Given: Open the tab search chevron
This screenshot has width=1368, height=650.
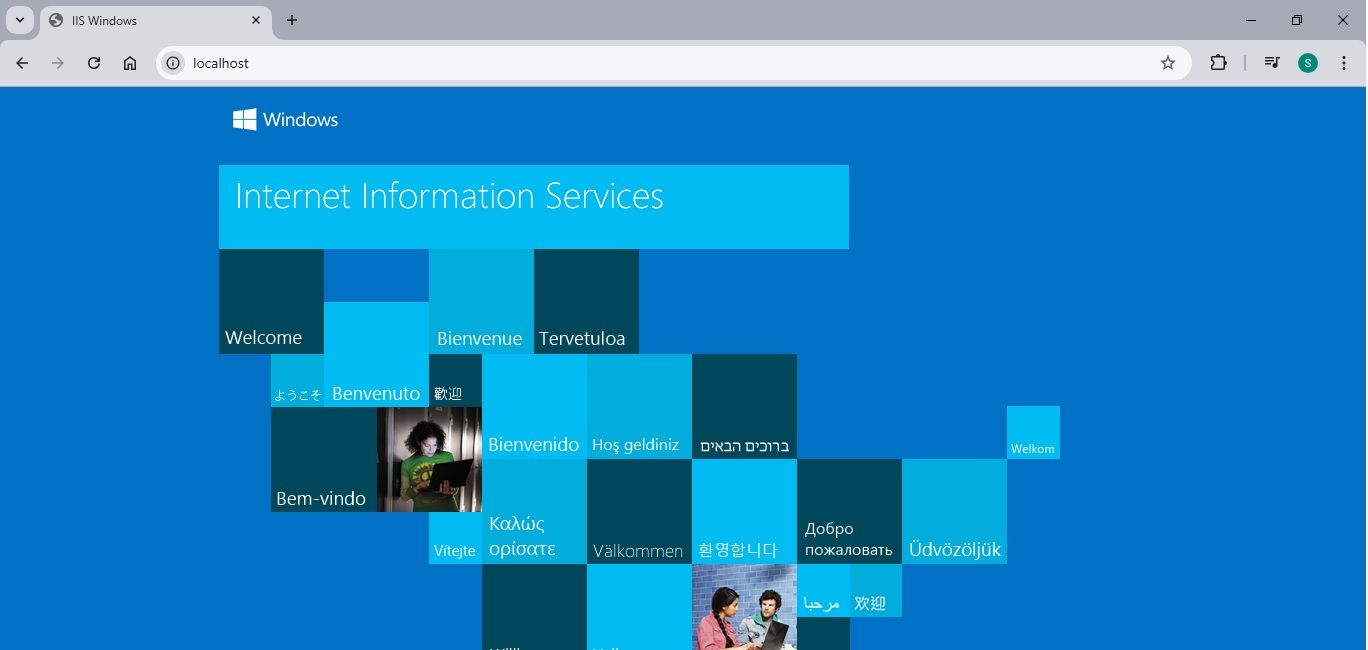Looking at the screenshot, I should click(19, 20).
